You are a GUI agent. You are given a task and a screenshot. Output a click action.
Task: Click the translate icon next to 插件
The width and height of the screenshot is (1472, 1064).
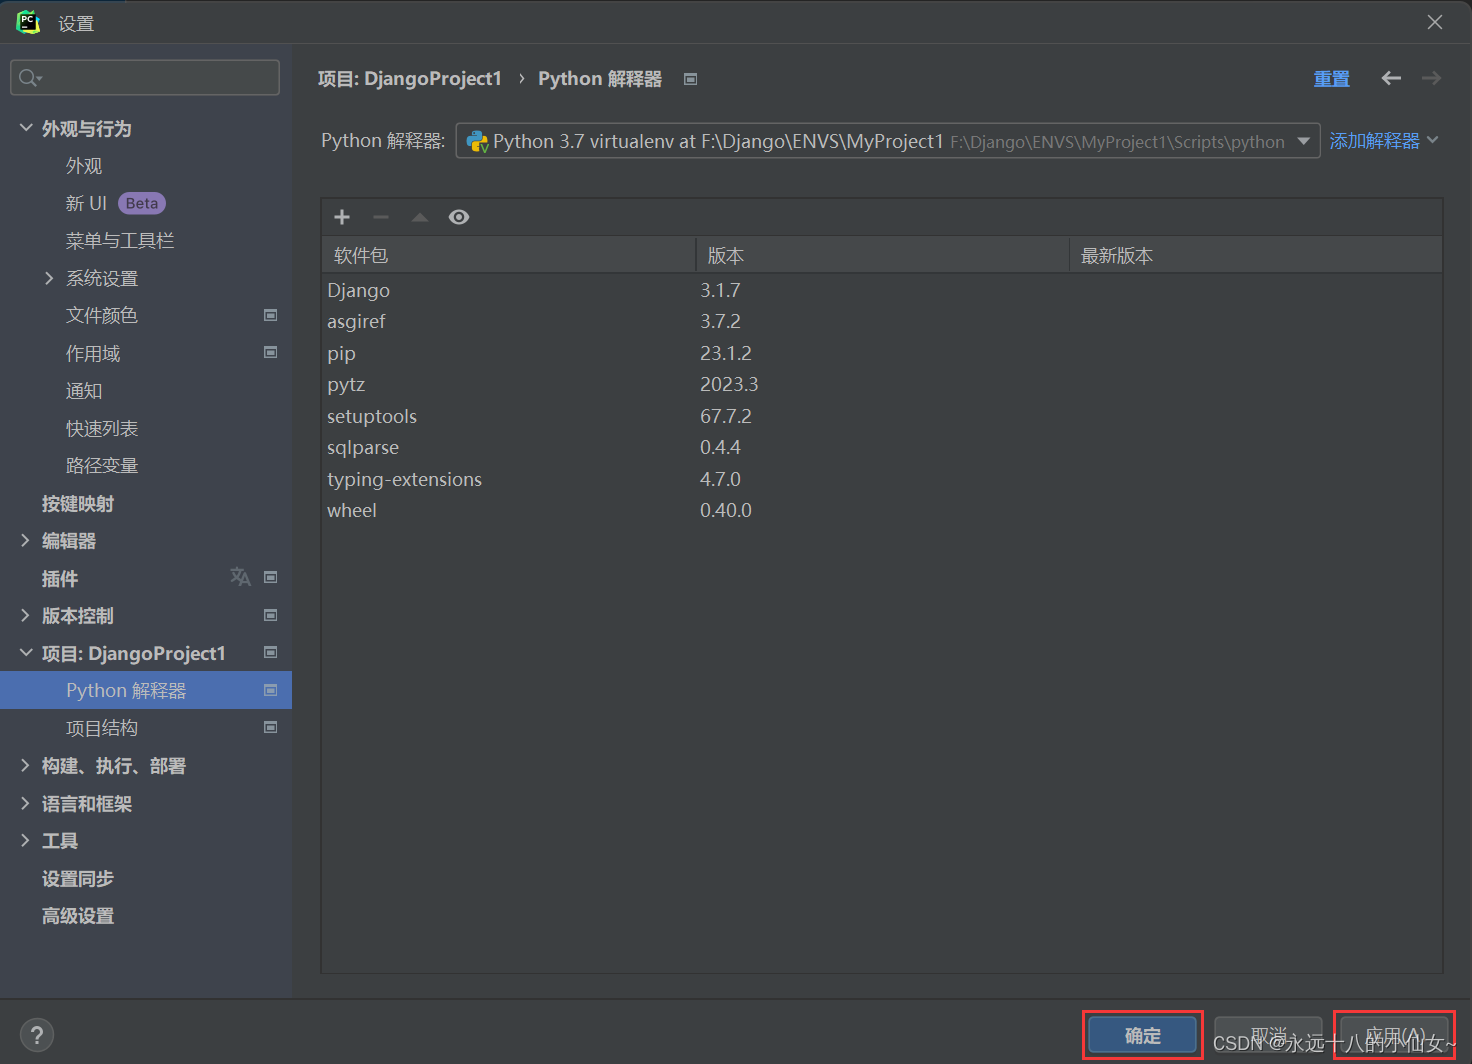240,577
